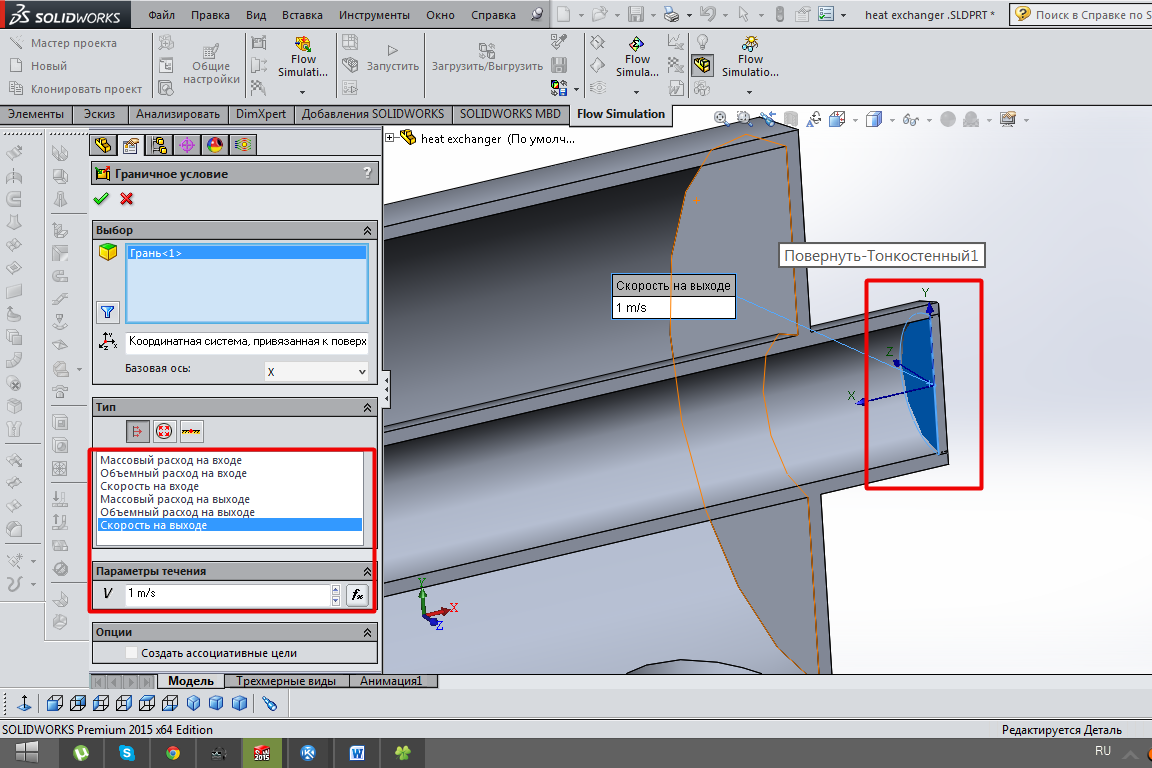Click Грань<1> in selection box
Screen dimensions: 1152x768
pyautogui.click(x=246, y=253)
